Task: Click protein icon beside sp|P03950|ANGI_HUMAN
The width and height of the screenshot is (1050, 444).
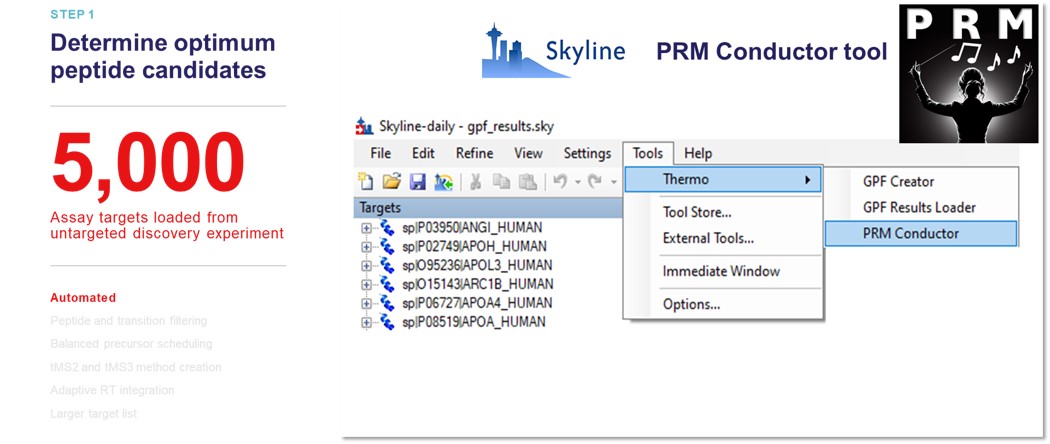Action: [387, 228]
